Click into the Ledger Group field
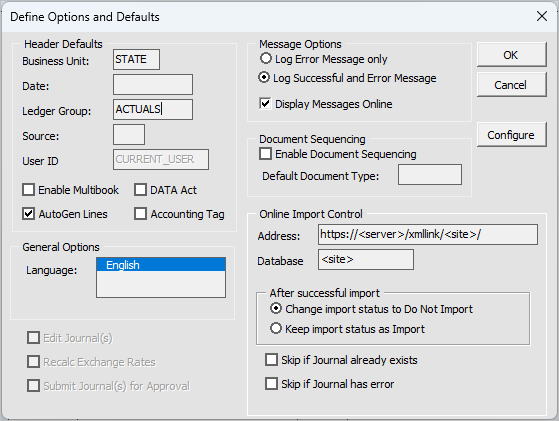This screenshot has width=559, height=421. [153, 109]
